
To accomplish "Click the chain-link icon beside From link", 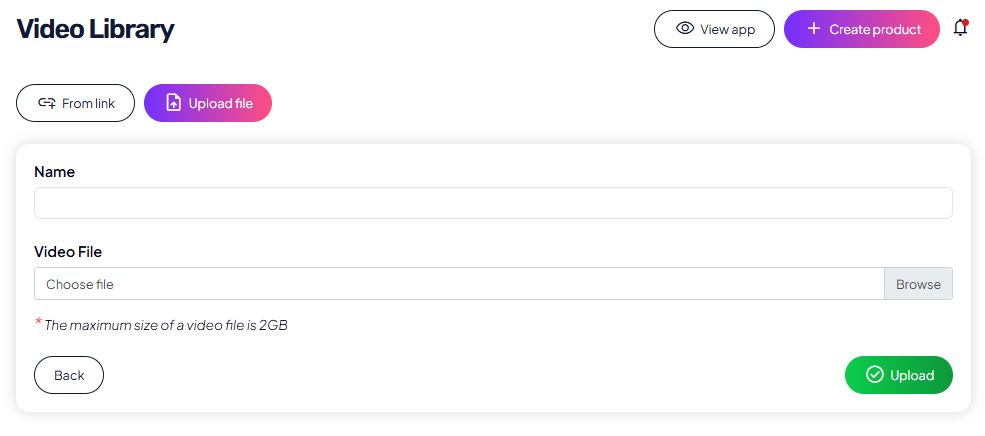I will click(x=46, y=103).
